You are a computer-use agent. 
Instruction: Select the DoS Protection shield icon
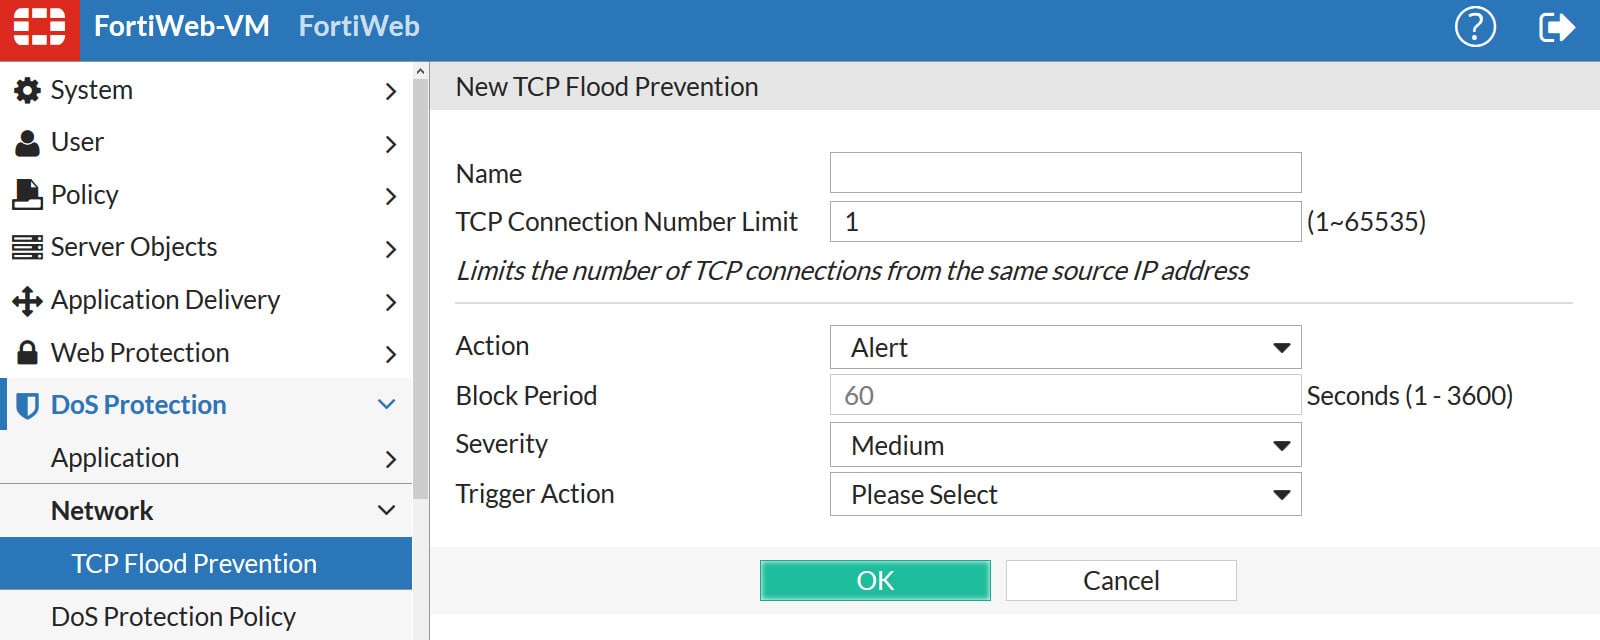[x=28, y=404]
